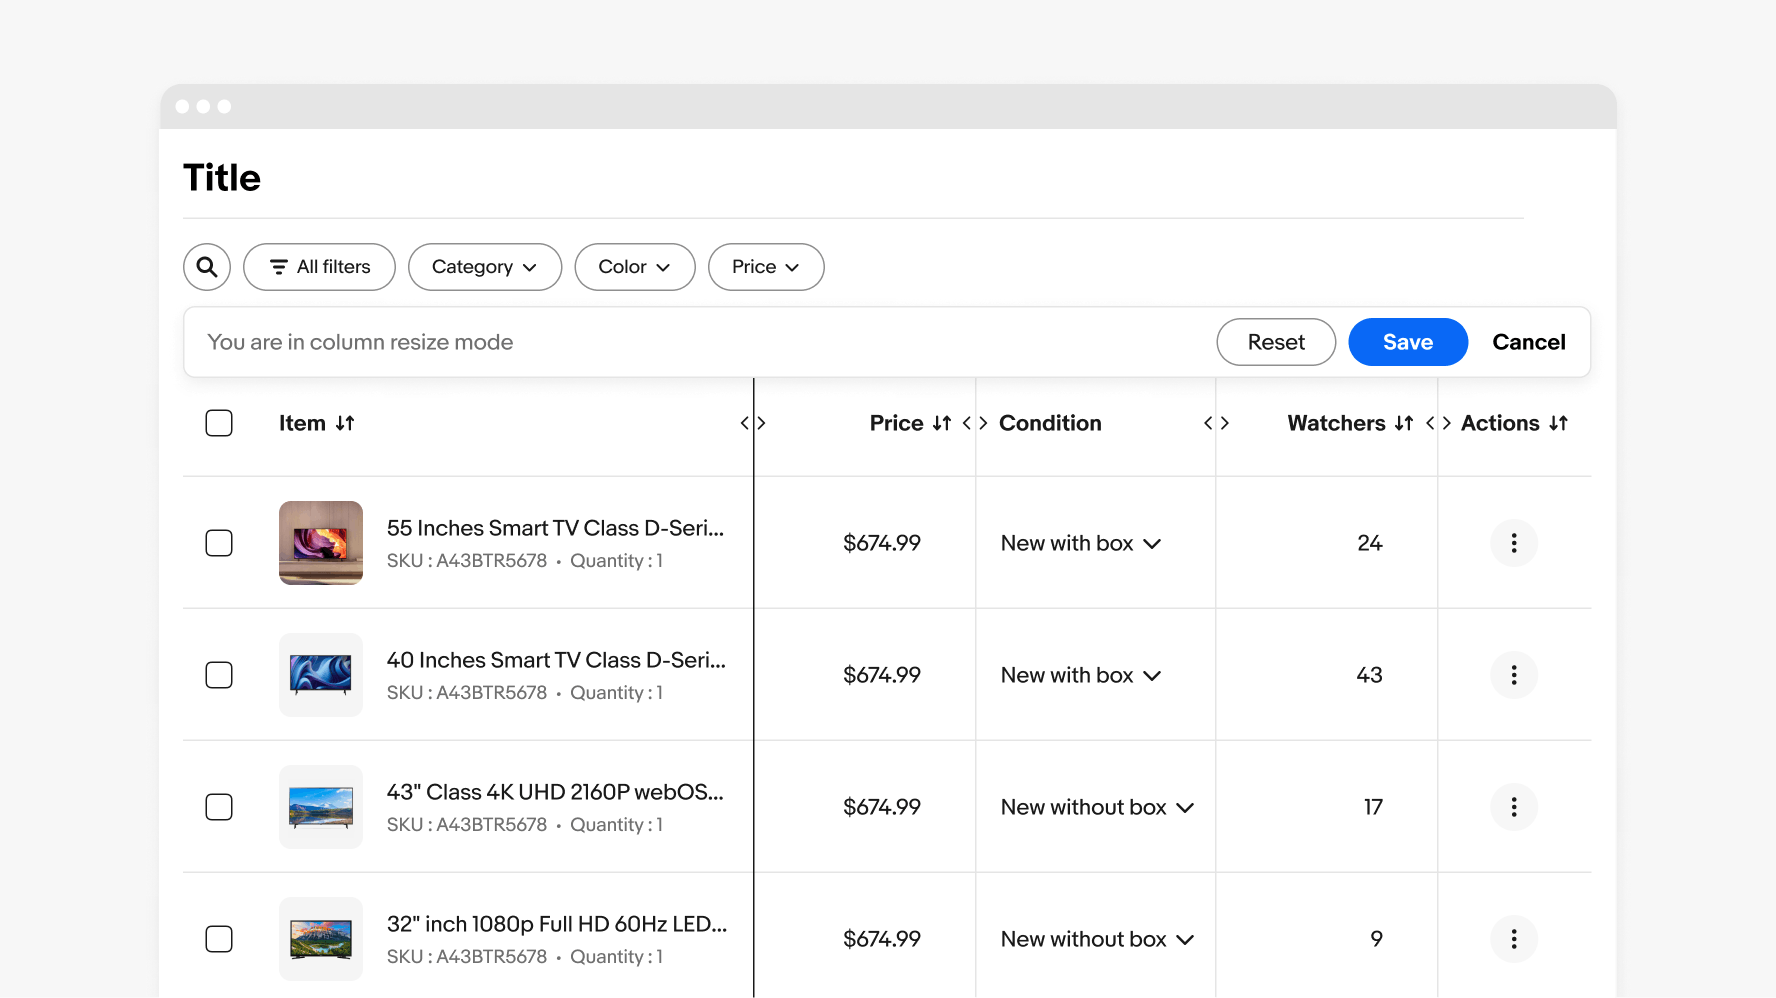
Task: Open three-dot menu for 43" Class 4K row
Action: click(1513, 807)
